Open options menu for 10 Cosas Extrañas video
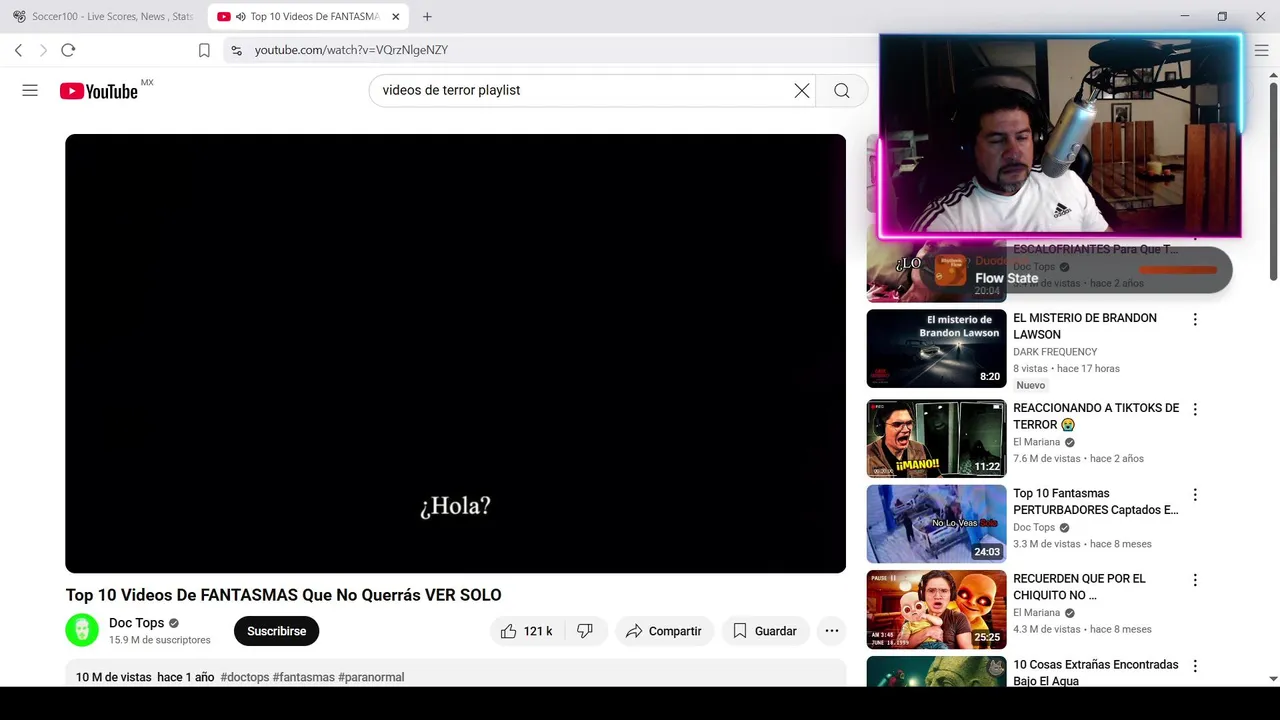Viewport: 1280px width, 720px height. 1195,666
